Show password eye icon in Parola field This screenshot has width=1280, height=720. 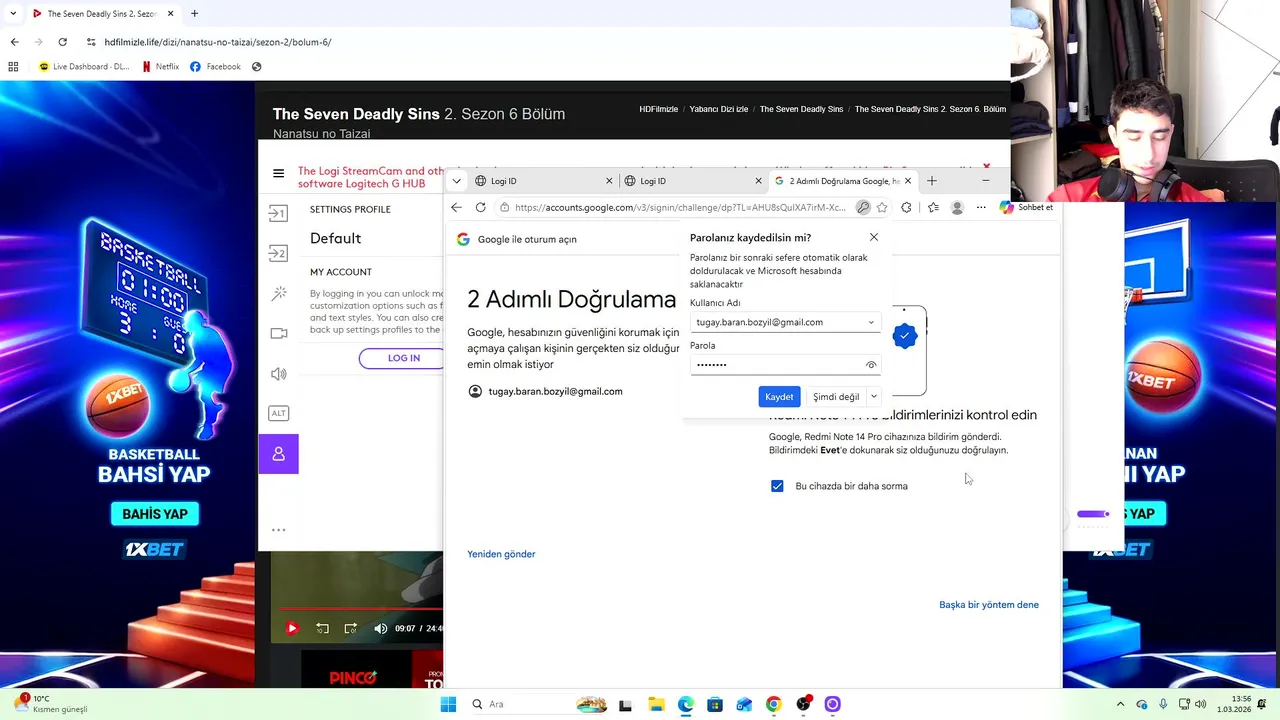(871, 365)
